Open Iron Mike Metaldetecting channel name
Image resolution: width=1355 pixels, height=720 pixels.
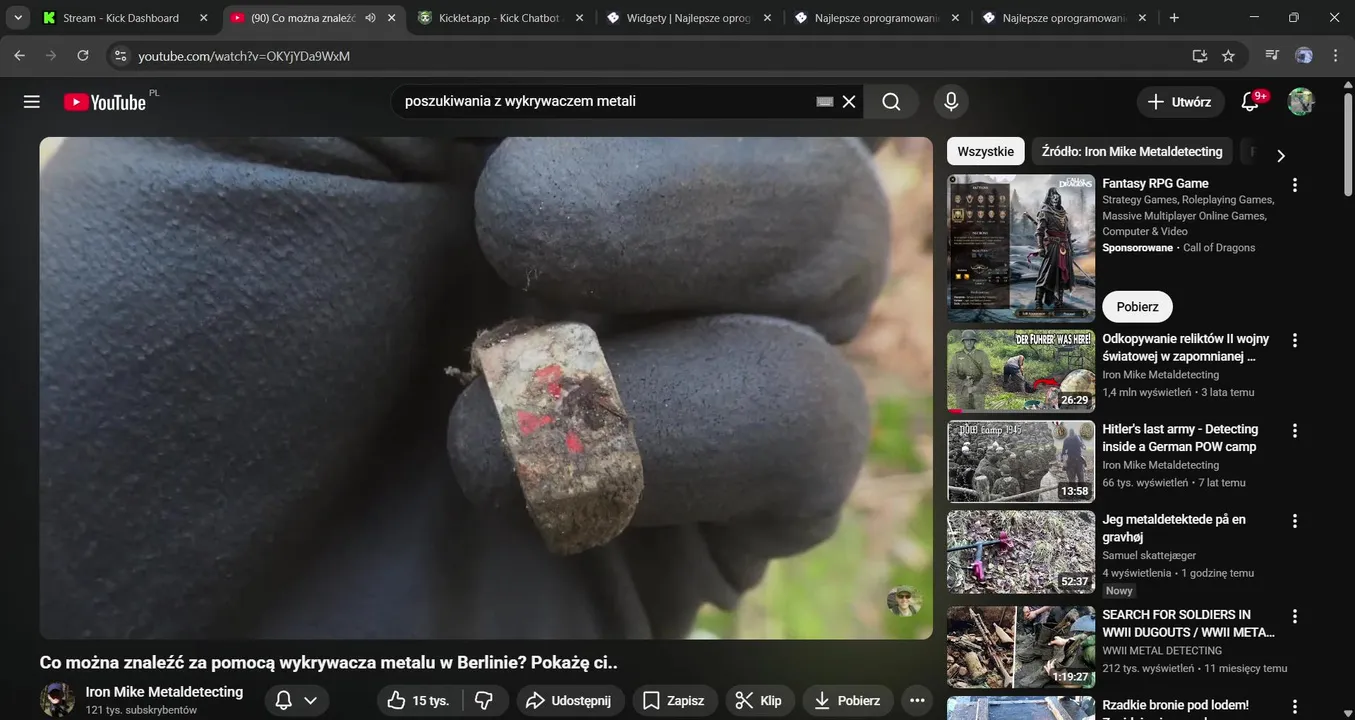coord(164,692)
